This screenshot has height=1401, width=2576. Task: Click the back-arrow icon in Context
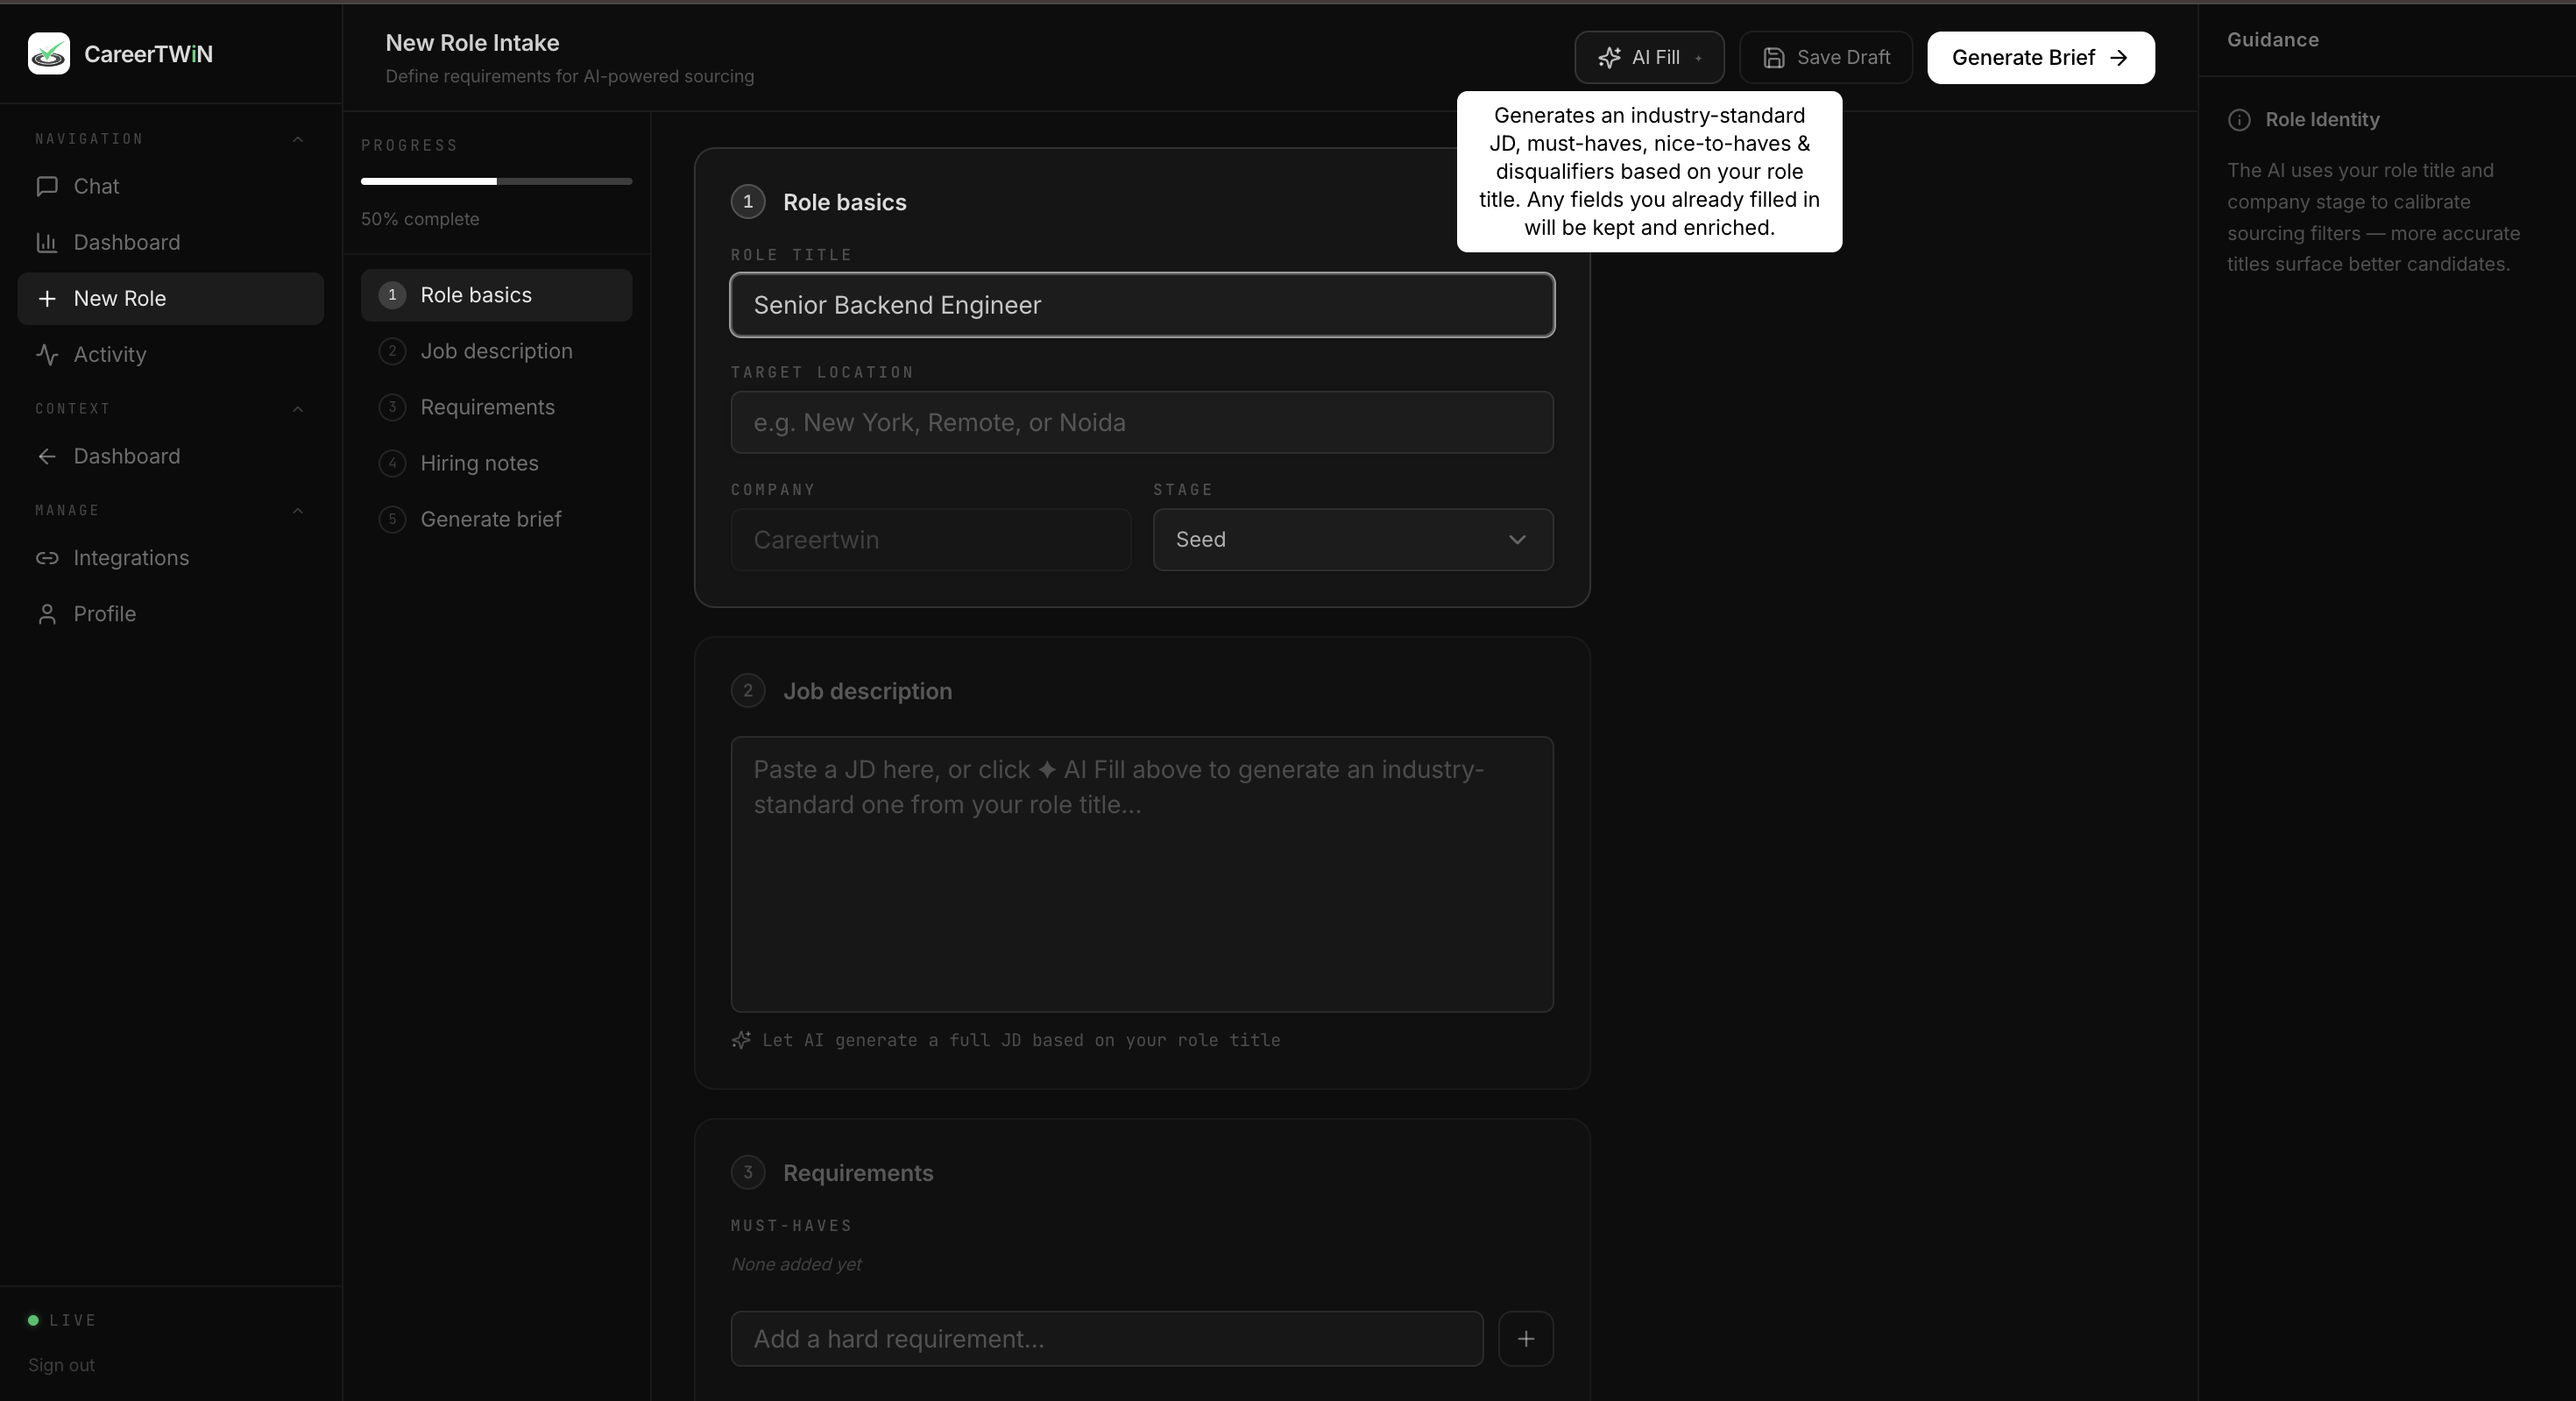pos(47,456)
